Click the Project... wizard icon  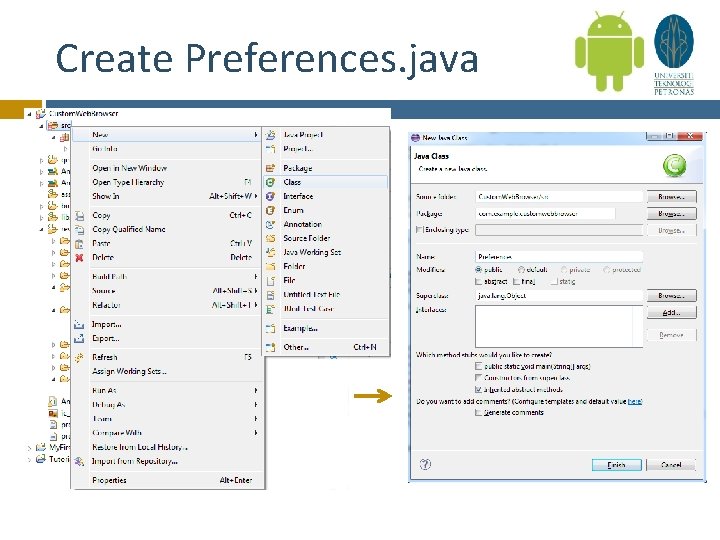pos(270,149)
